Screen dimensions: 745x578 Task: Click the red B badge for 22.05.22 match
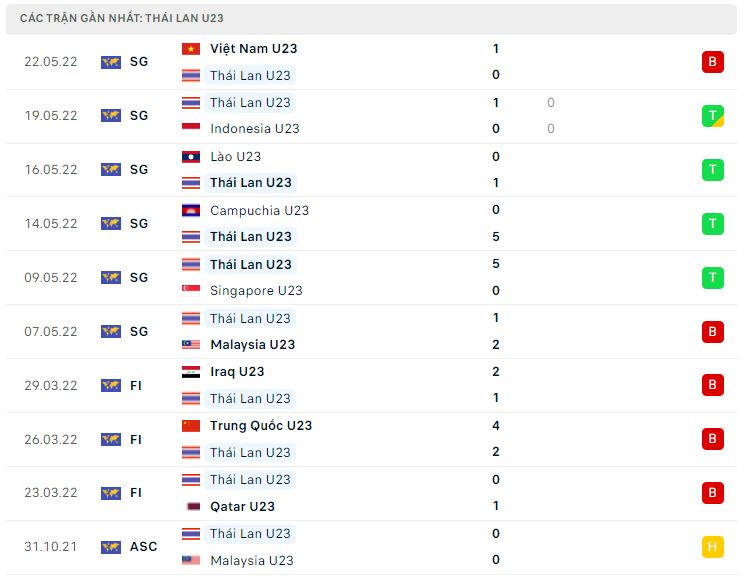(x=712, y=62)
